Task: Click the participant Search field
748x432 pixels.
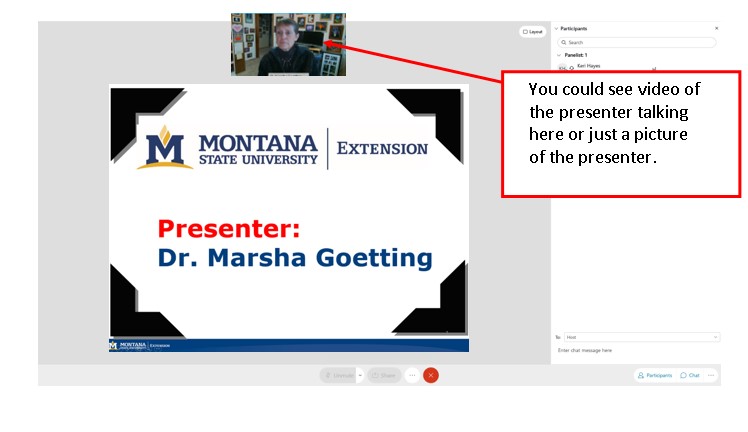Action: (x=637, y=42)
